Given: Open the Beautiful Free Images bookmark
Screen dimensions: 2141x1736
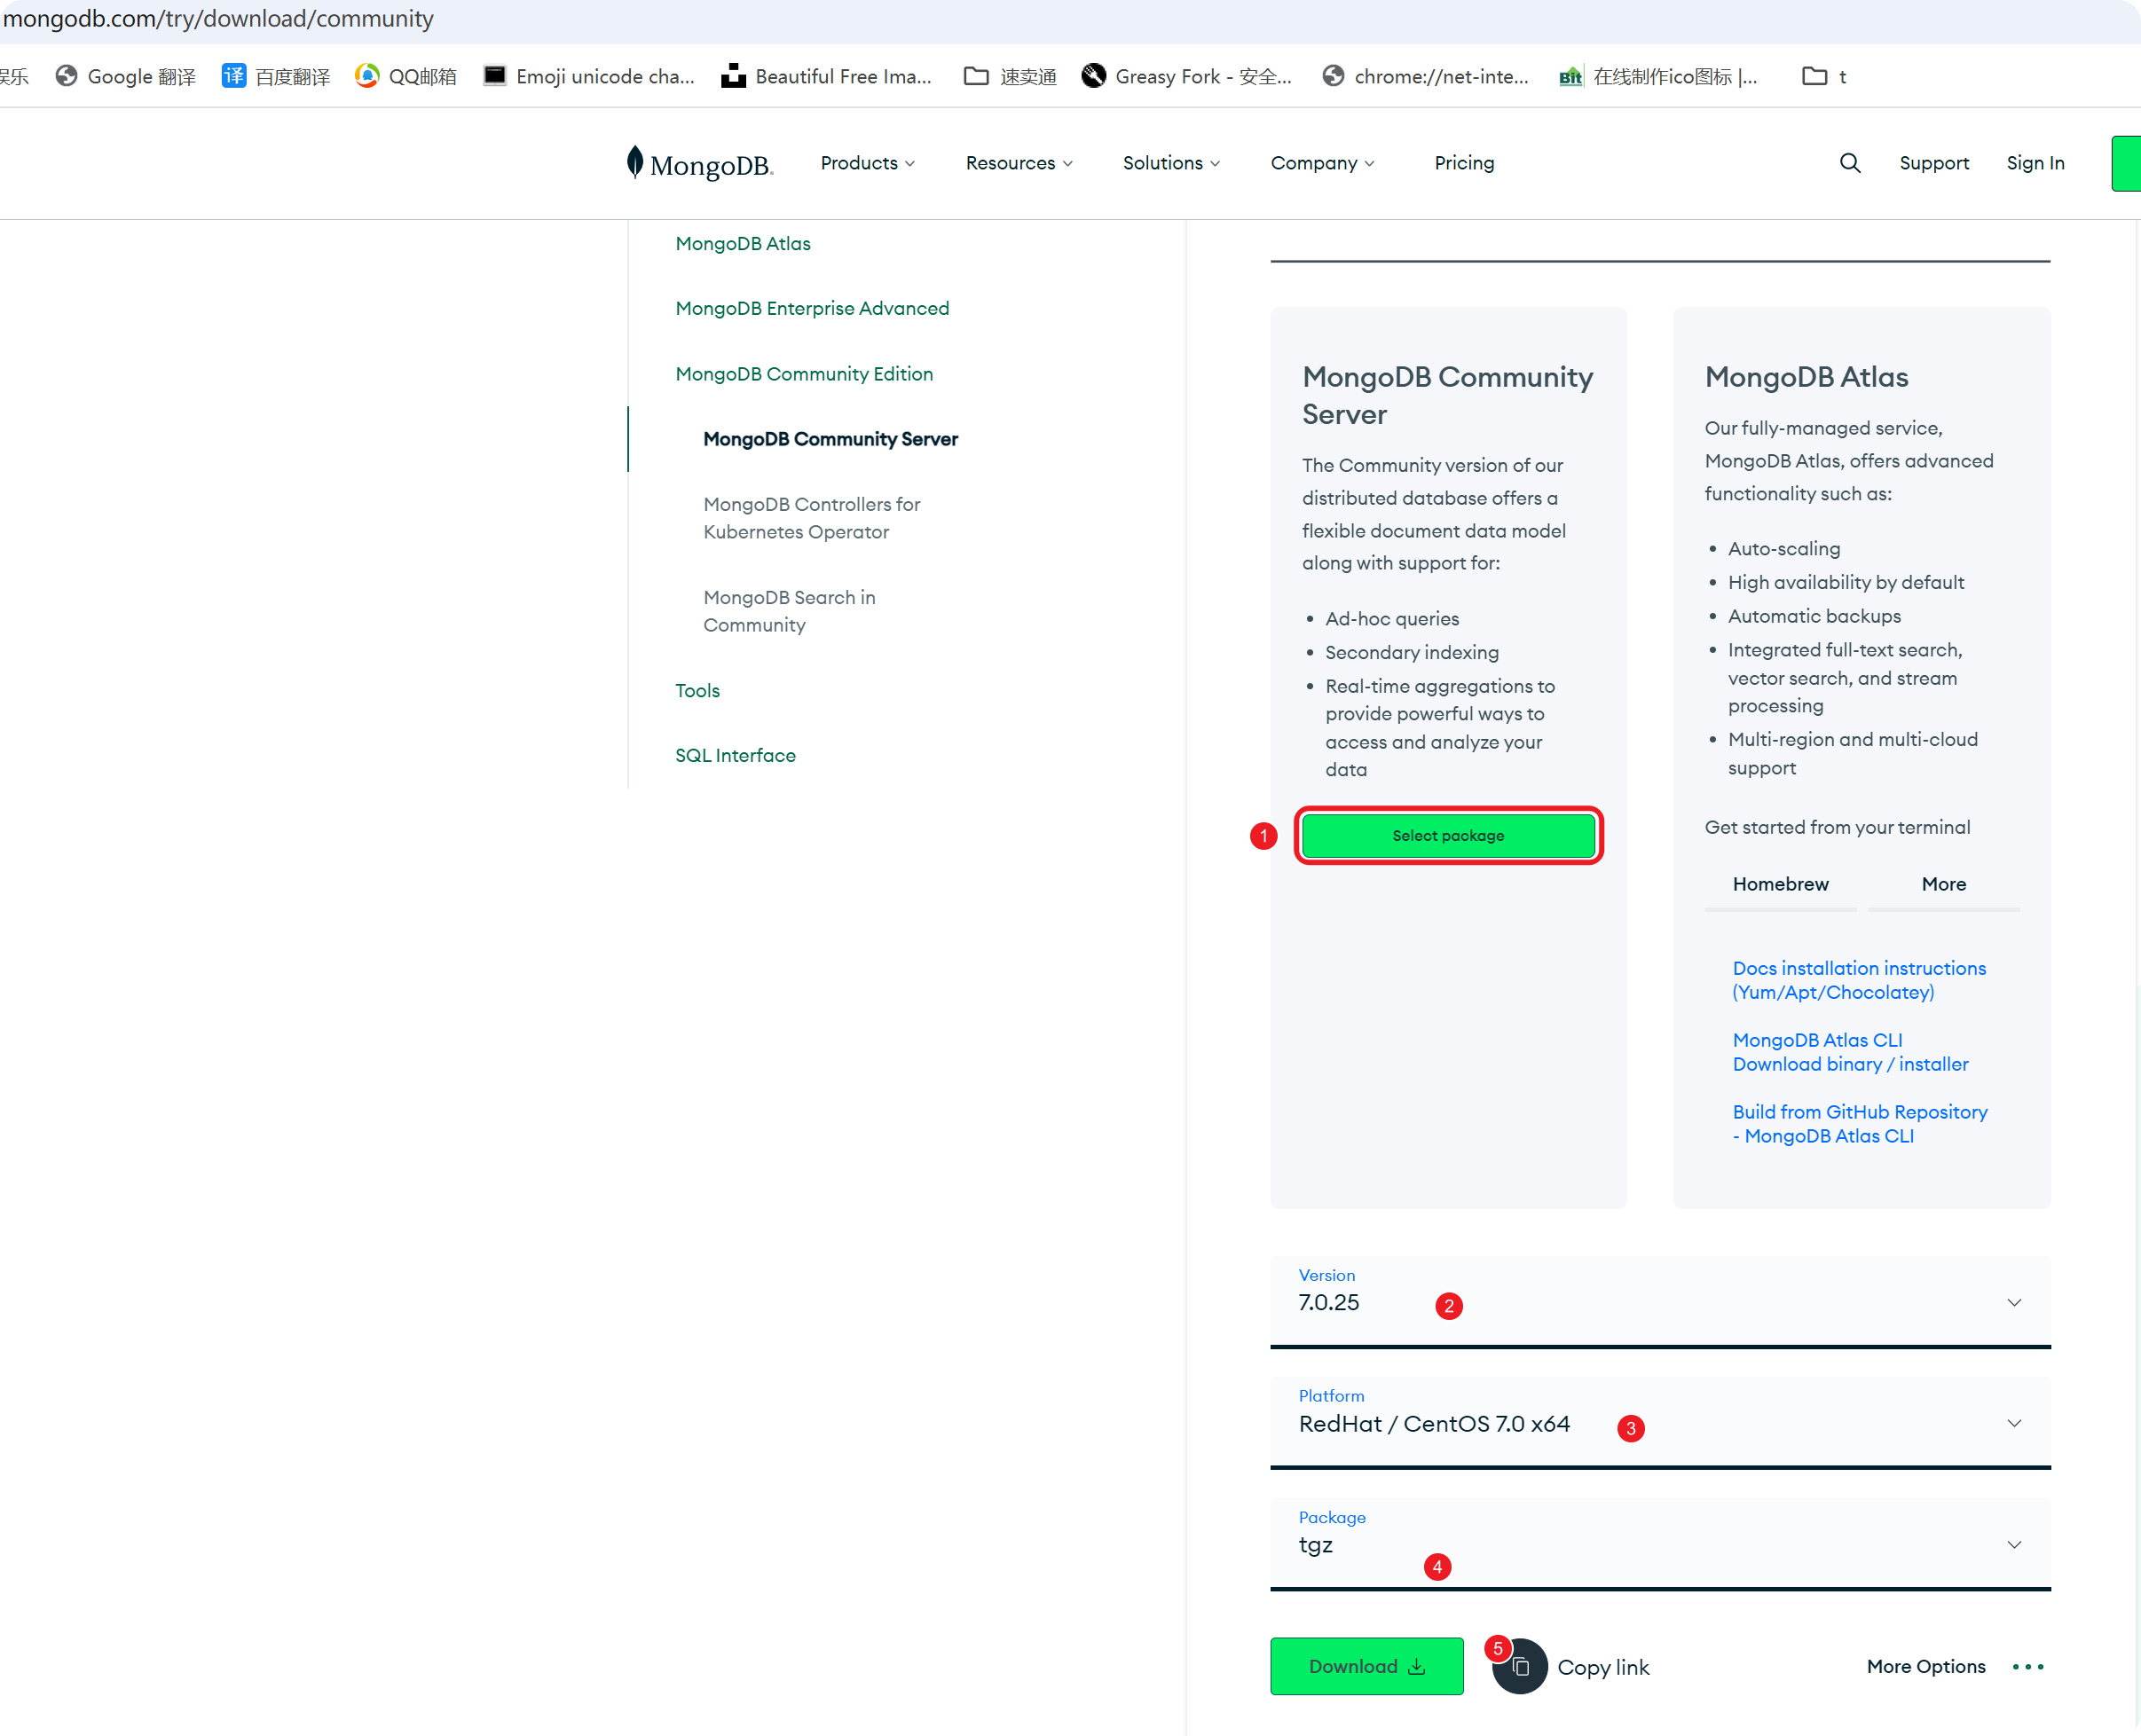Looking at the screenshot, I should tap(826, 77).
